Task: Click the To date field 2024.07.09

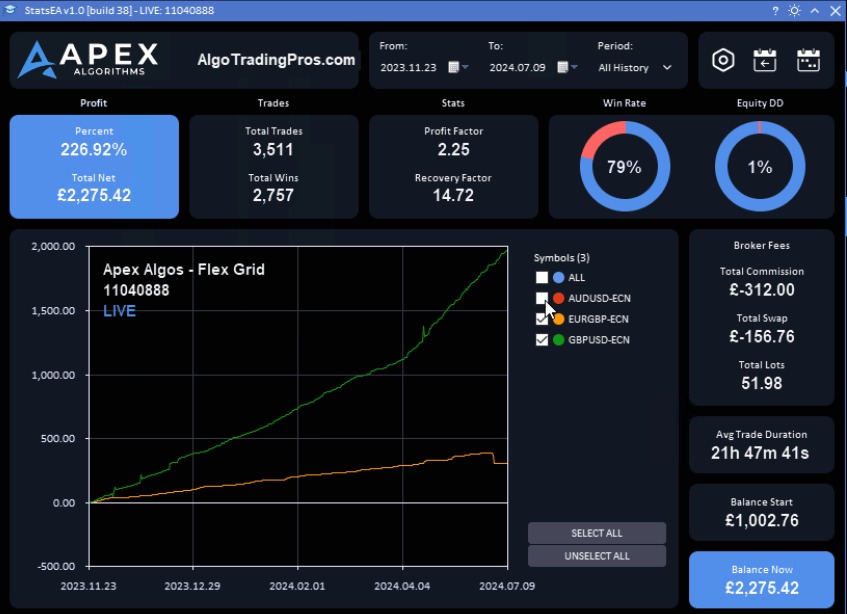Action: pos(517,68)
